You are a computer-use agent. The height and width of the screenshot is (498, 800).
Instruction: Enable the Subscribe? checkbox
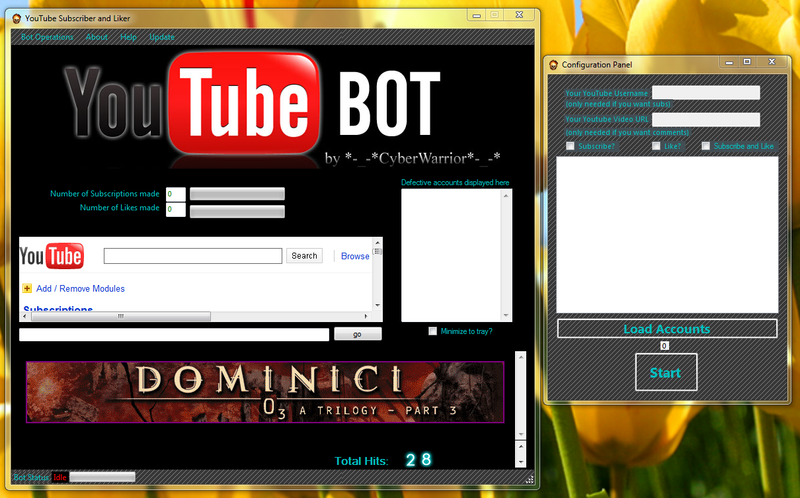[x=570, y=146]
